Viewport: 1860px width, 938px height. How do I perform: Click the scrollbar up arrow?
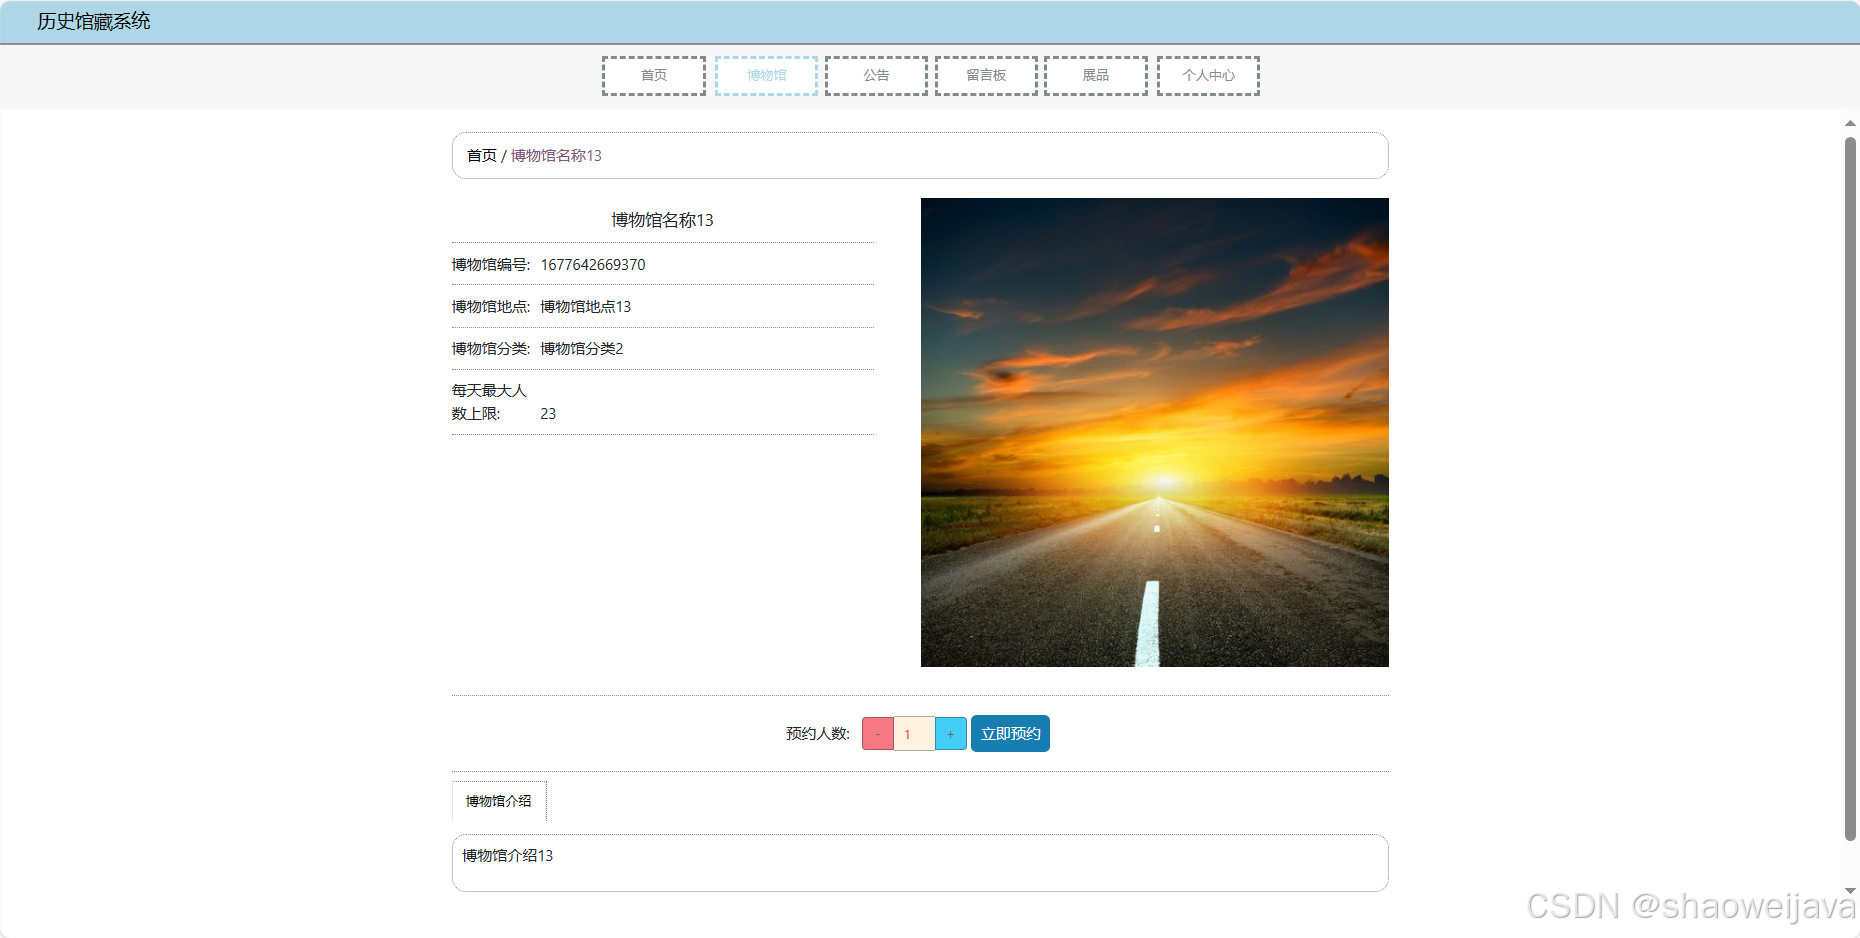pos(1850,123)
